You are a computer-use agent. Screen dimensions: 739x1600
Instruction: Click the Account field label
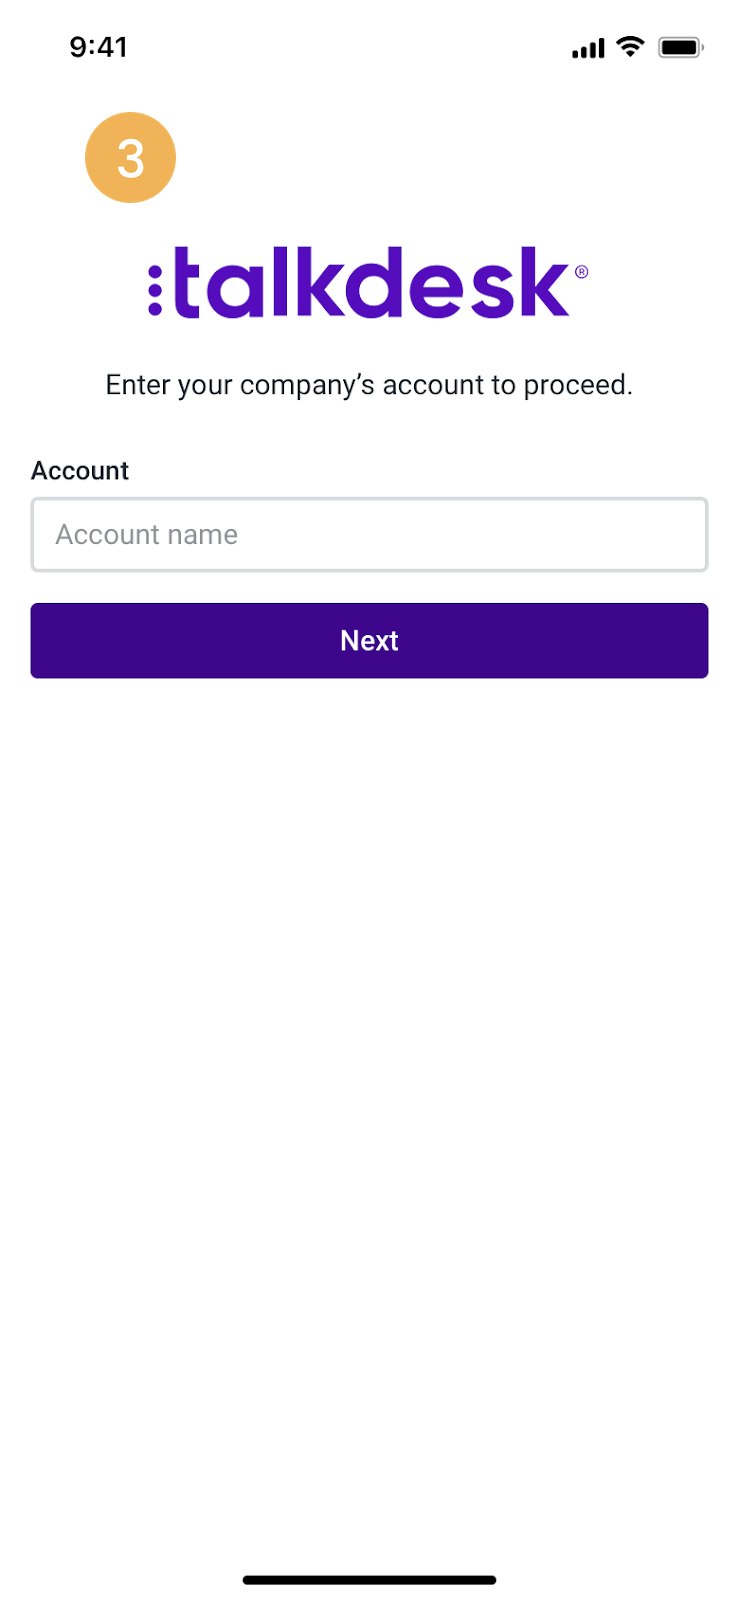(80, 471)
